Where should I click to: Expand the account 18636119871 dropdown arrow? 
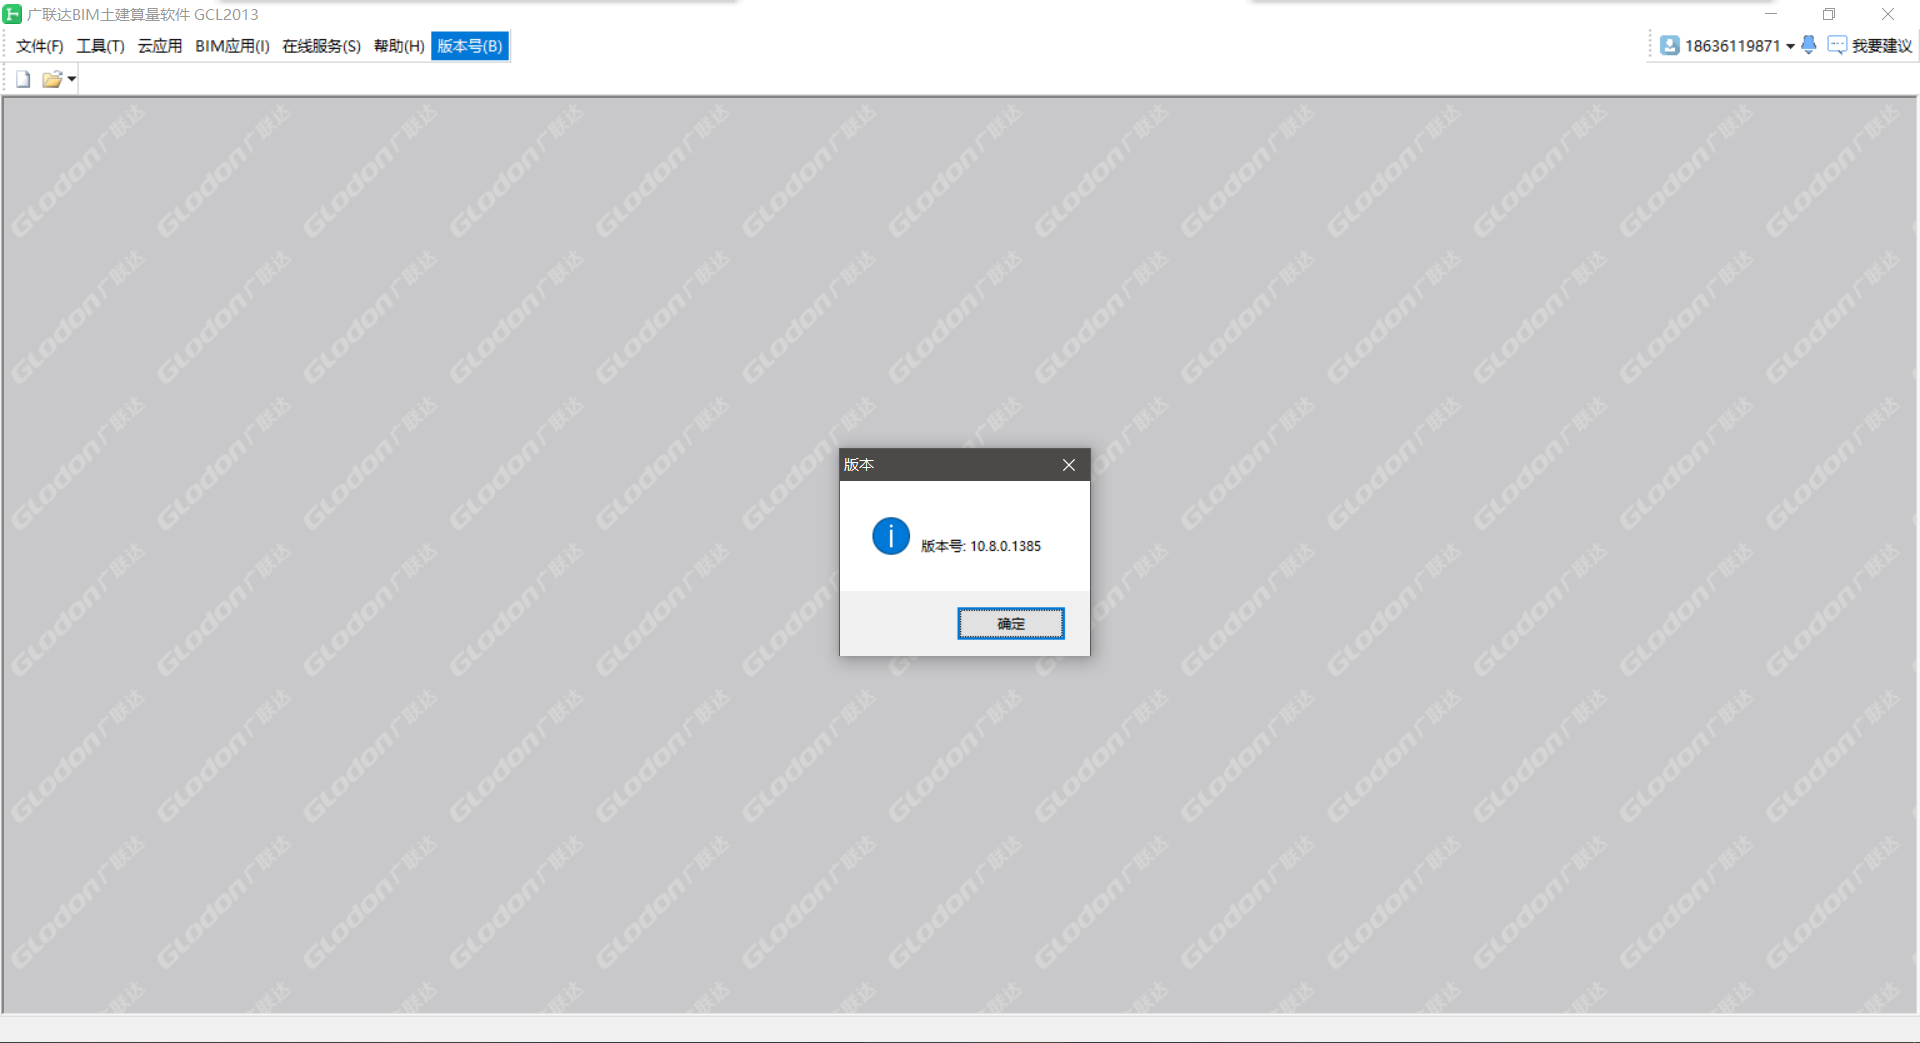[1790, 46]
